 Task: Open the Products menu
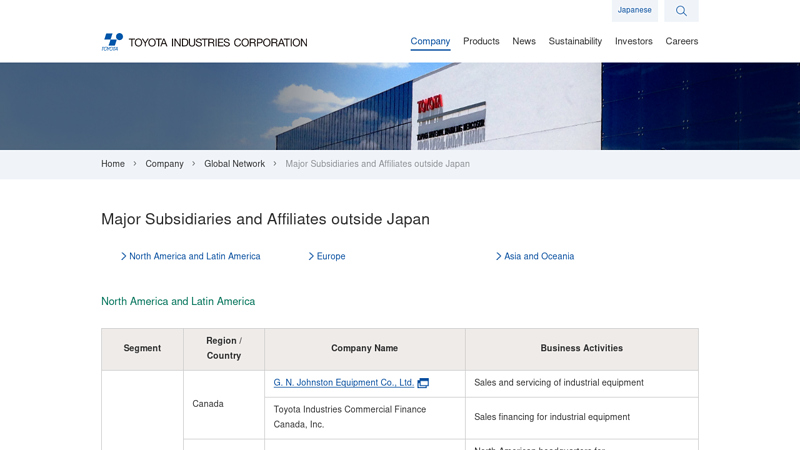click(481, 41)
